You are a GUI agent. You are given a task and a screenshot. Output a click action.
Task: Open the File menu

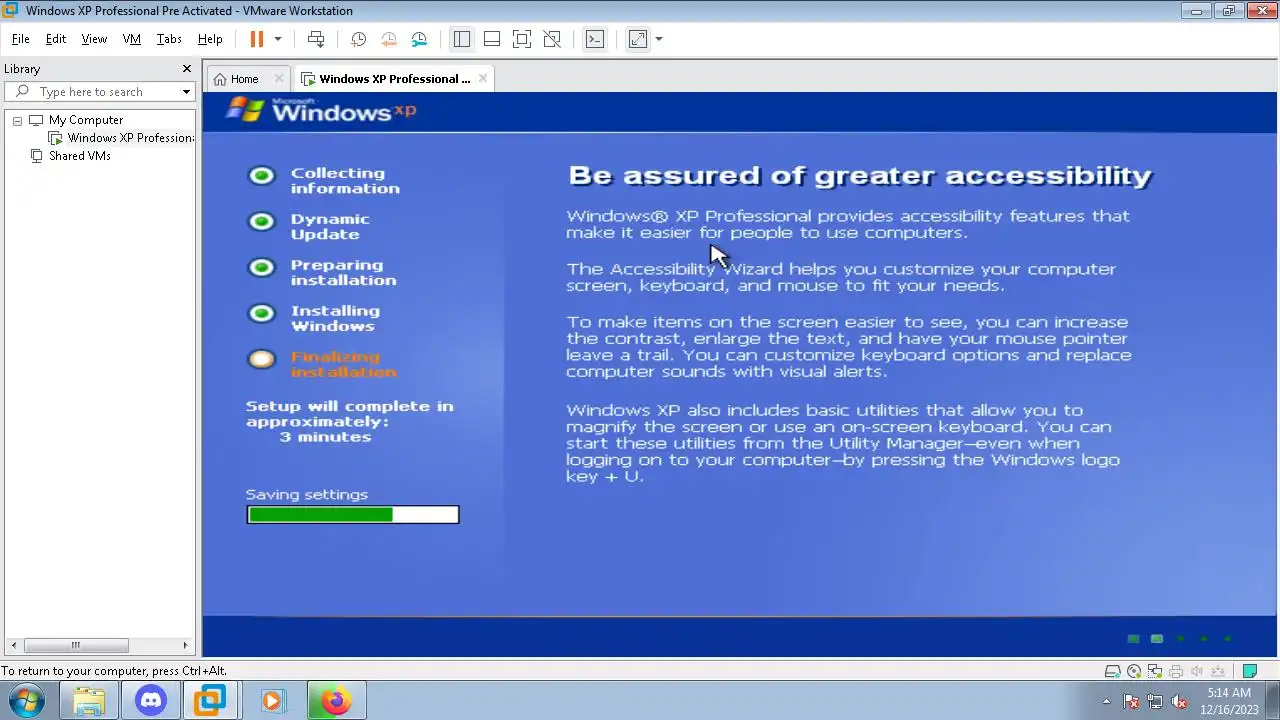(20, 39)
